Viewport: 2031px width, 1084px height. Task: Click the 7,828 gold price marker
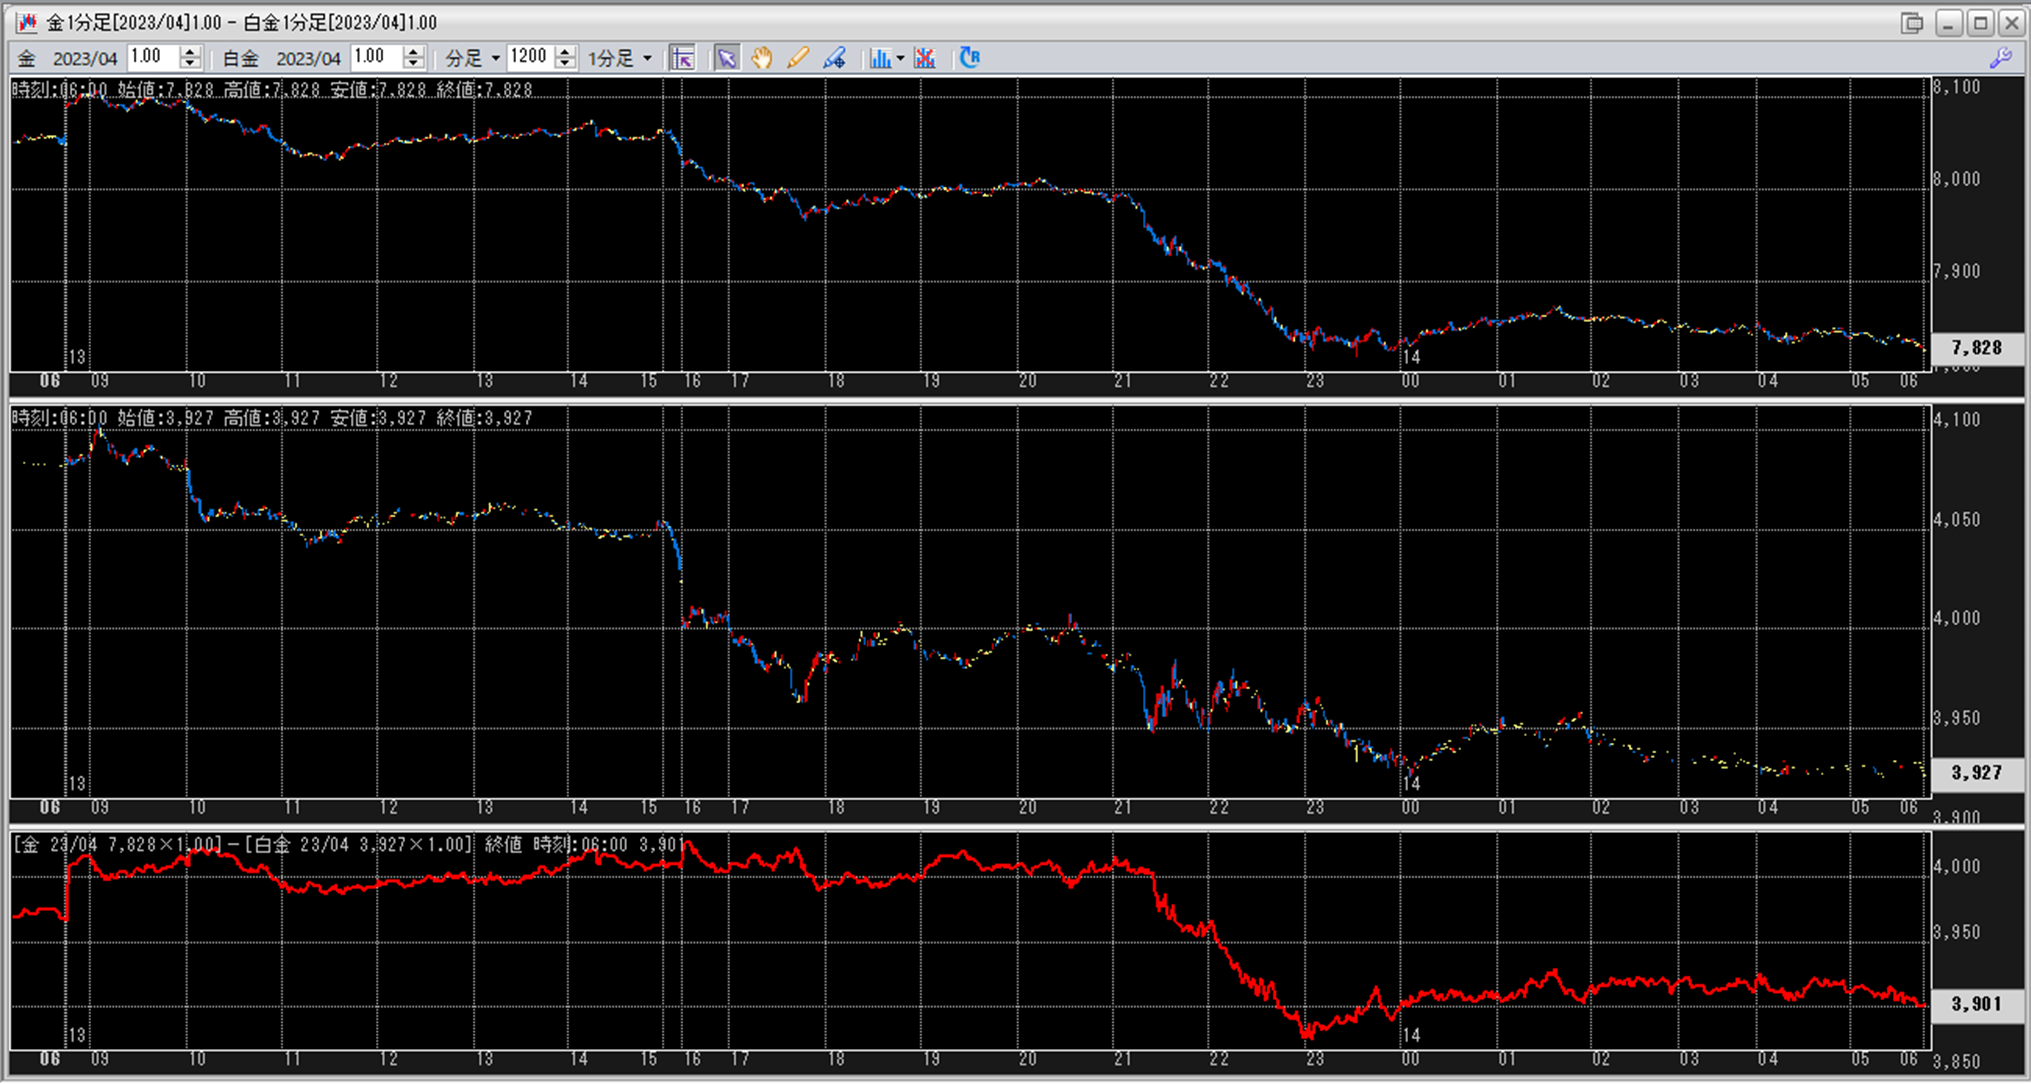1976,348
